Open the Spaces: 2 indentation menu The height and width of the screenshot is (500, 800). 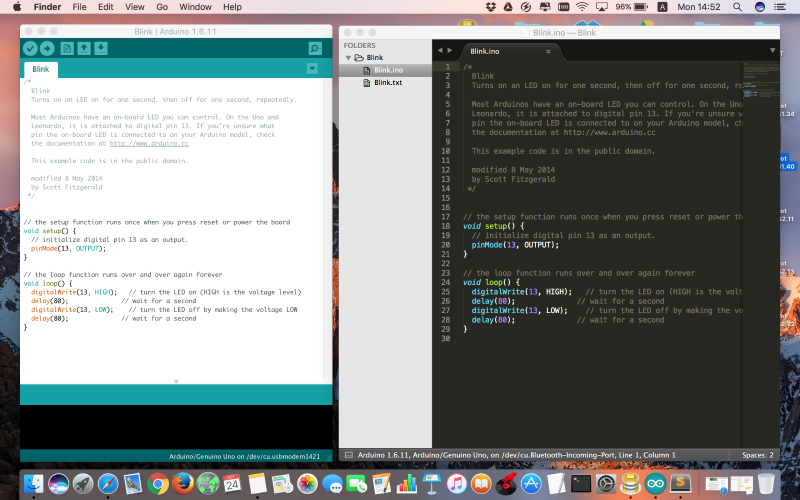758,455
